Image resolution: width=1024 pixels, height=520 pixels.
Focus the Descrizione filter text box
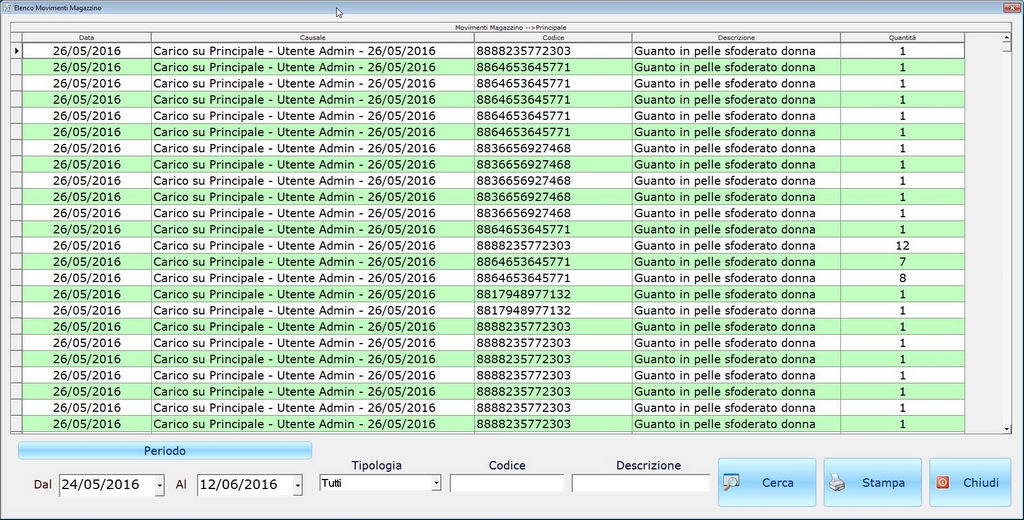pyautogui.click(x=640, y=483)
